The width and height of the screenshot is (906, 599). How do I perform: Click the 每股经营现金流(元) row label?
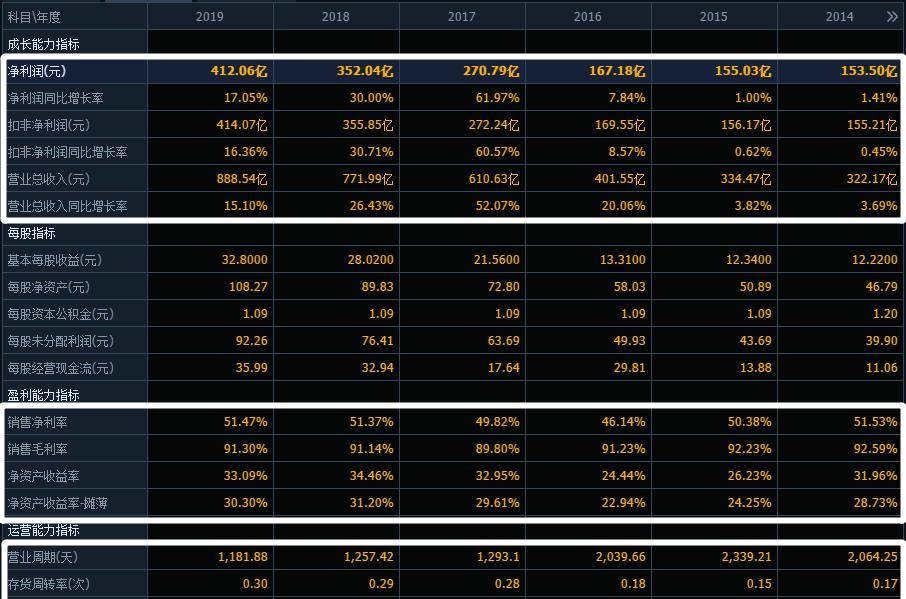click(60, 368)
